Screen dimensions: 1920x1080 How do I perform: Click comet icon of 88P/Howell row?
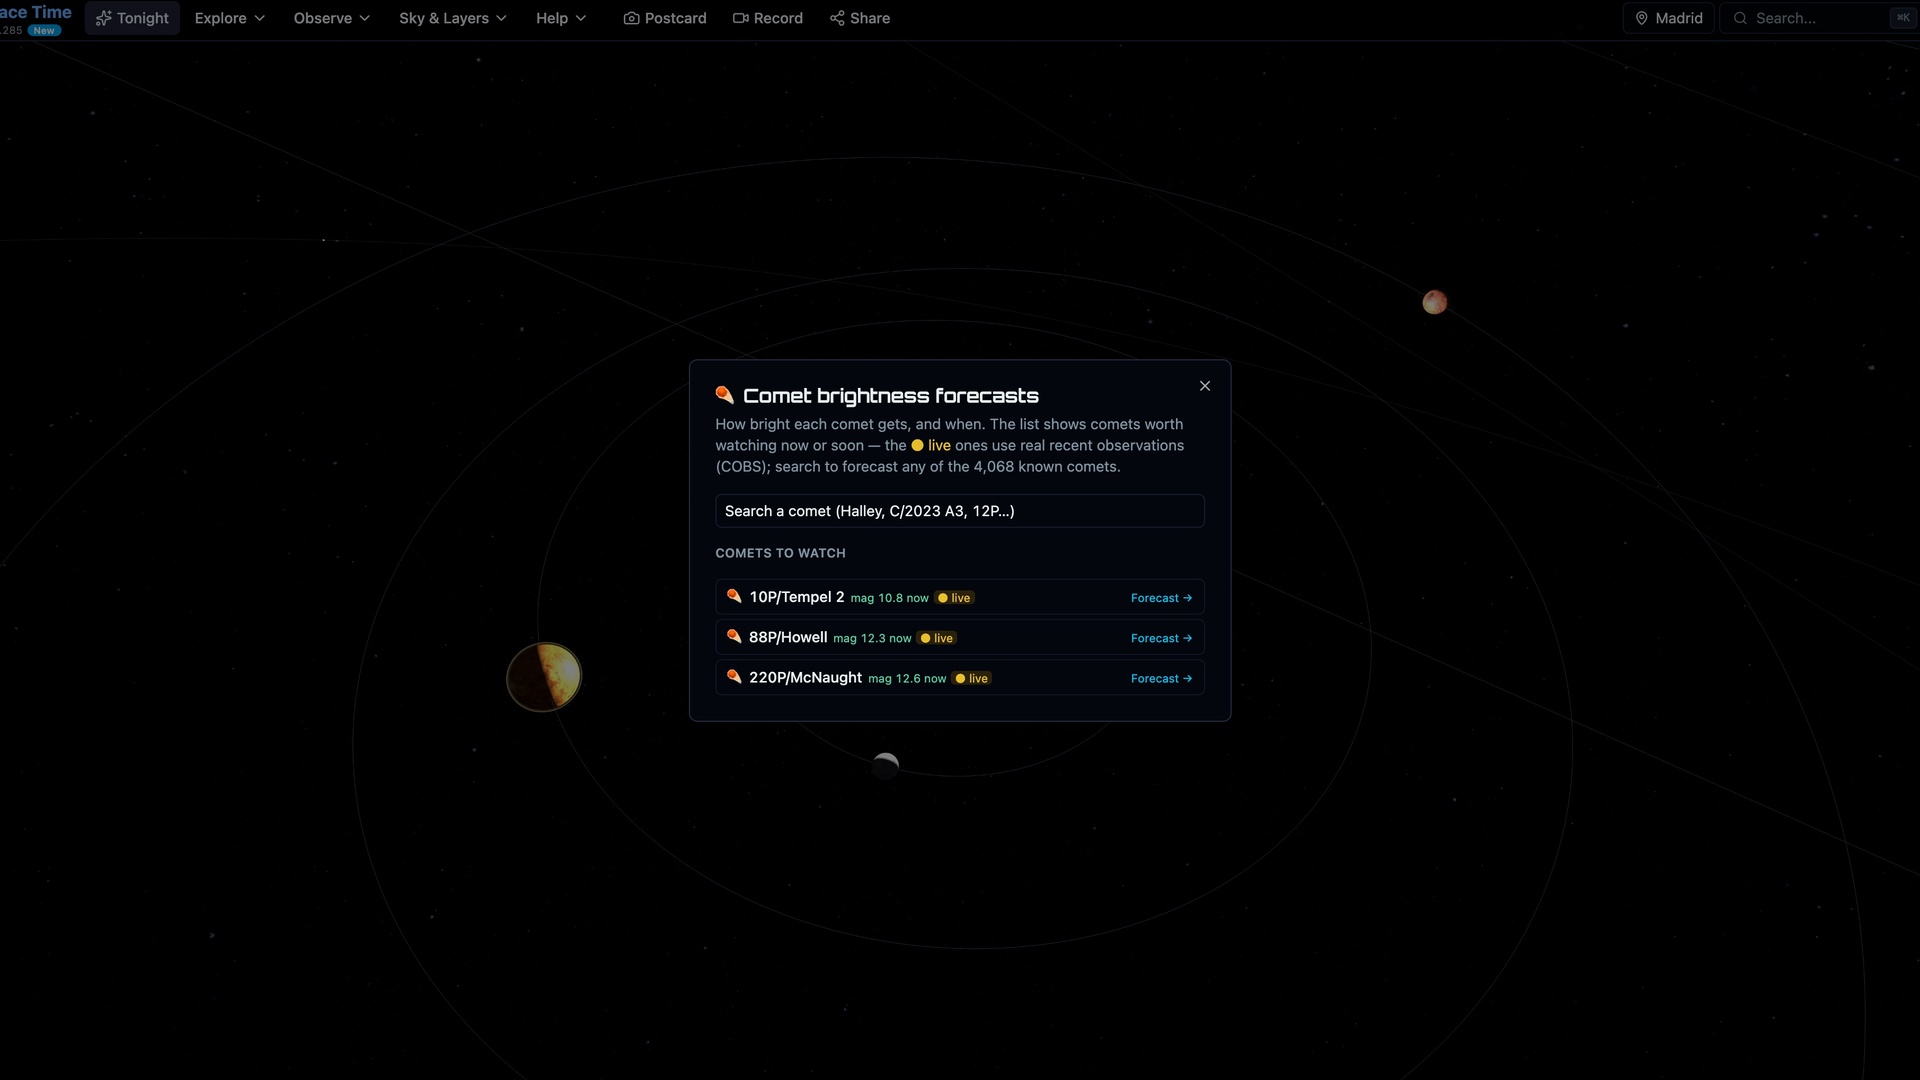734,636
